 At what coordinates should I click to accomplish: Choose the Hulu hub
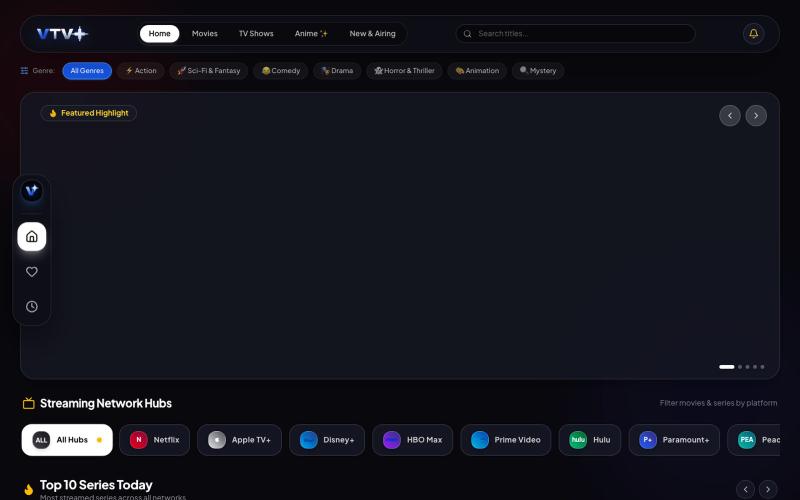click(590, 440)
